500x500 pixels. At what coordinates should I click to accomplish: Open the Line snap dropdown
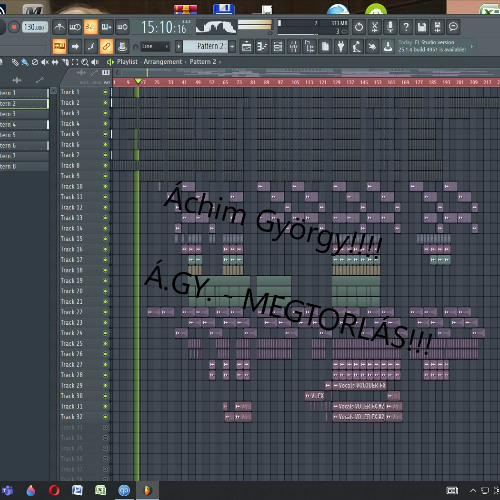[155, 46]
